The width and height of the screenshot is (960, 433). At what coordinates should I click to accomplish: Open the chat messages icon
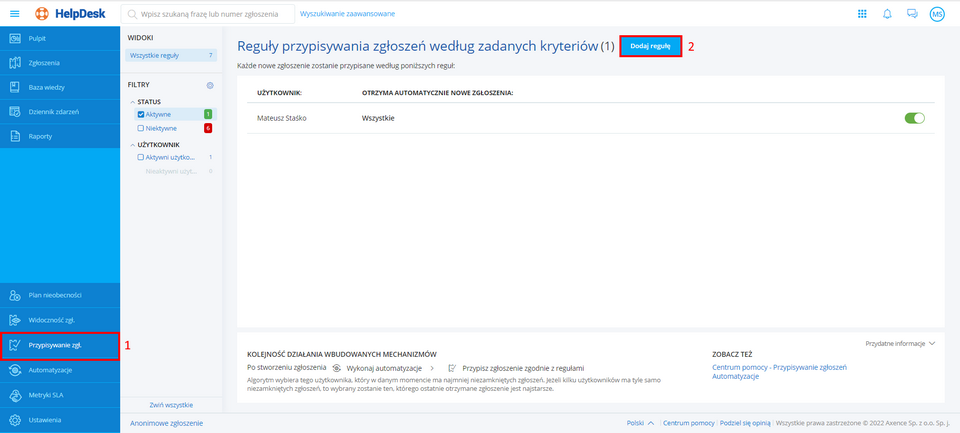tap(912, 14)
